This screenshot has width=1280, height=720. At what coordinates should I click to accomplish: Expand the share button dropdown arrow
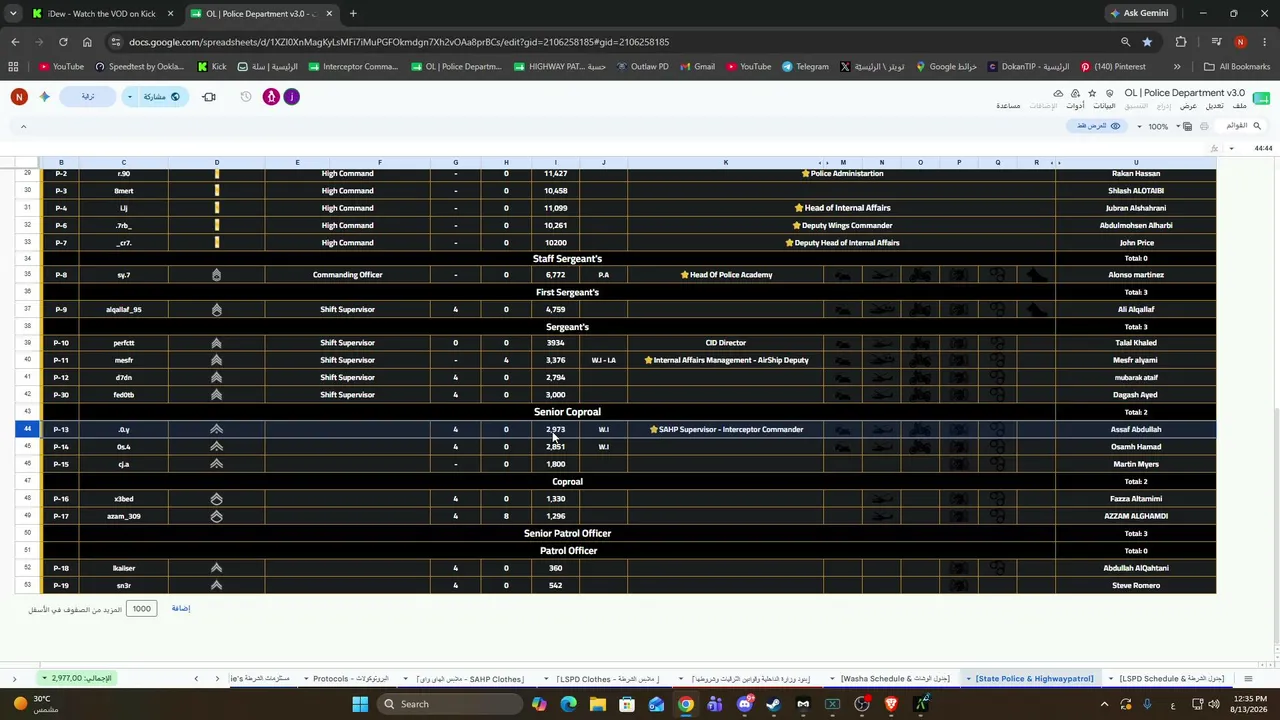pyautogui.click(x=130, y=97)
